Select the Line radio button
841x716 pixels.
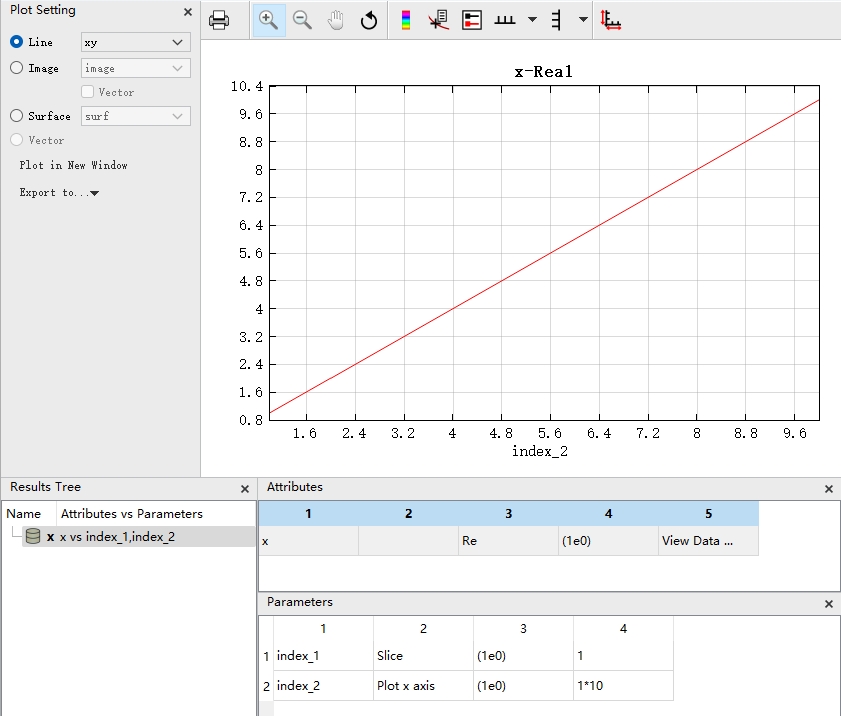click(x=17, y=42)
